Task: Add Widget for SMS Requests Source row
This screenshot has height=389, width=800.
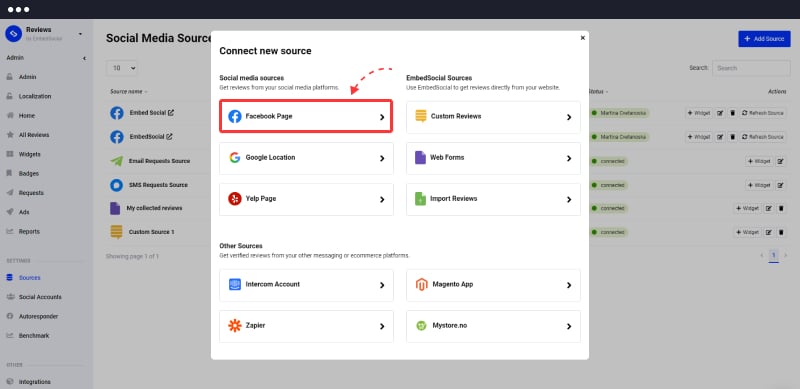Action: point(759,185)
